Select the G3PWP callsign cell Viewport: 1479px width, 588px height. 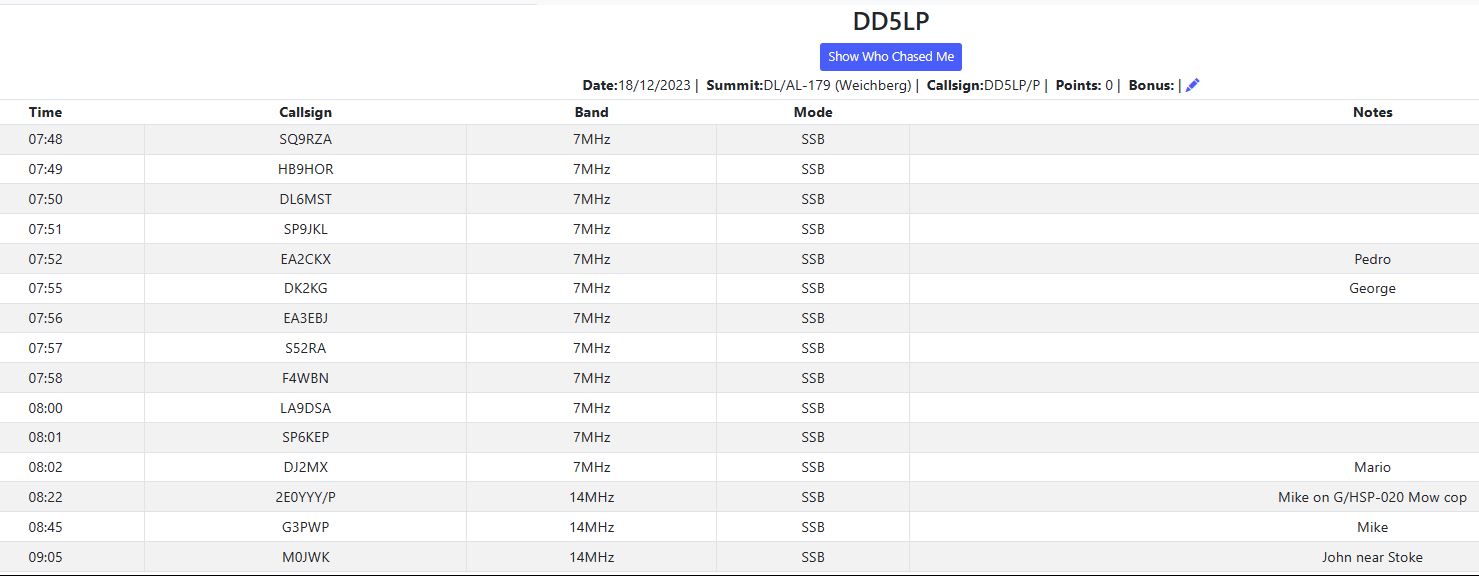pos(305,527)
